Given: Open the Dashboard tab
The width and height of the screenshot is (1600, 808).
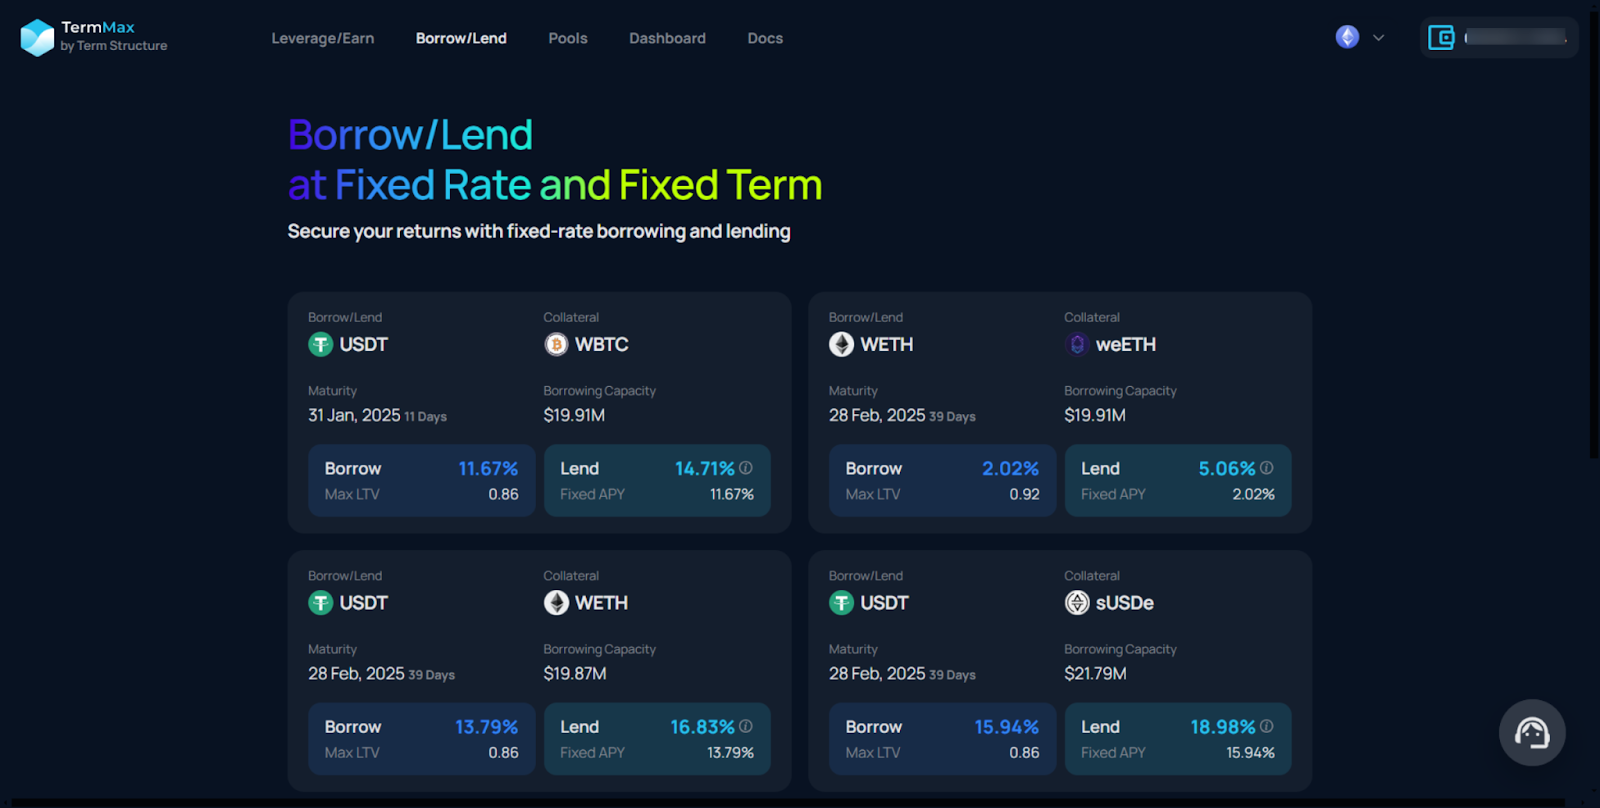Looking at the screenshot, I should 667,38.
